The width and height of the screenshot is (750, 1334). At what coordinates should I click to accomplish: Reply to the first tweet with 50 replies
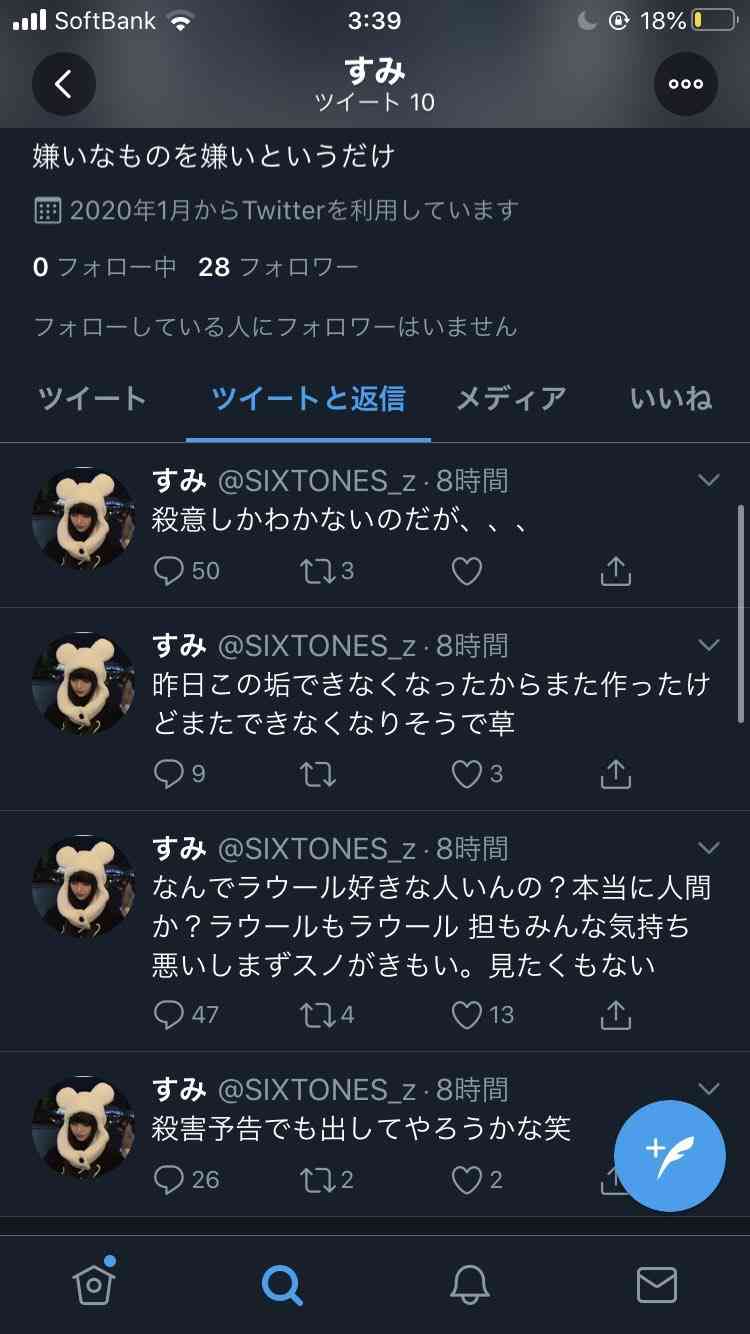pyautogui.click(x=169, y=571)
